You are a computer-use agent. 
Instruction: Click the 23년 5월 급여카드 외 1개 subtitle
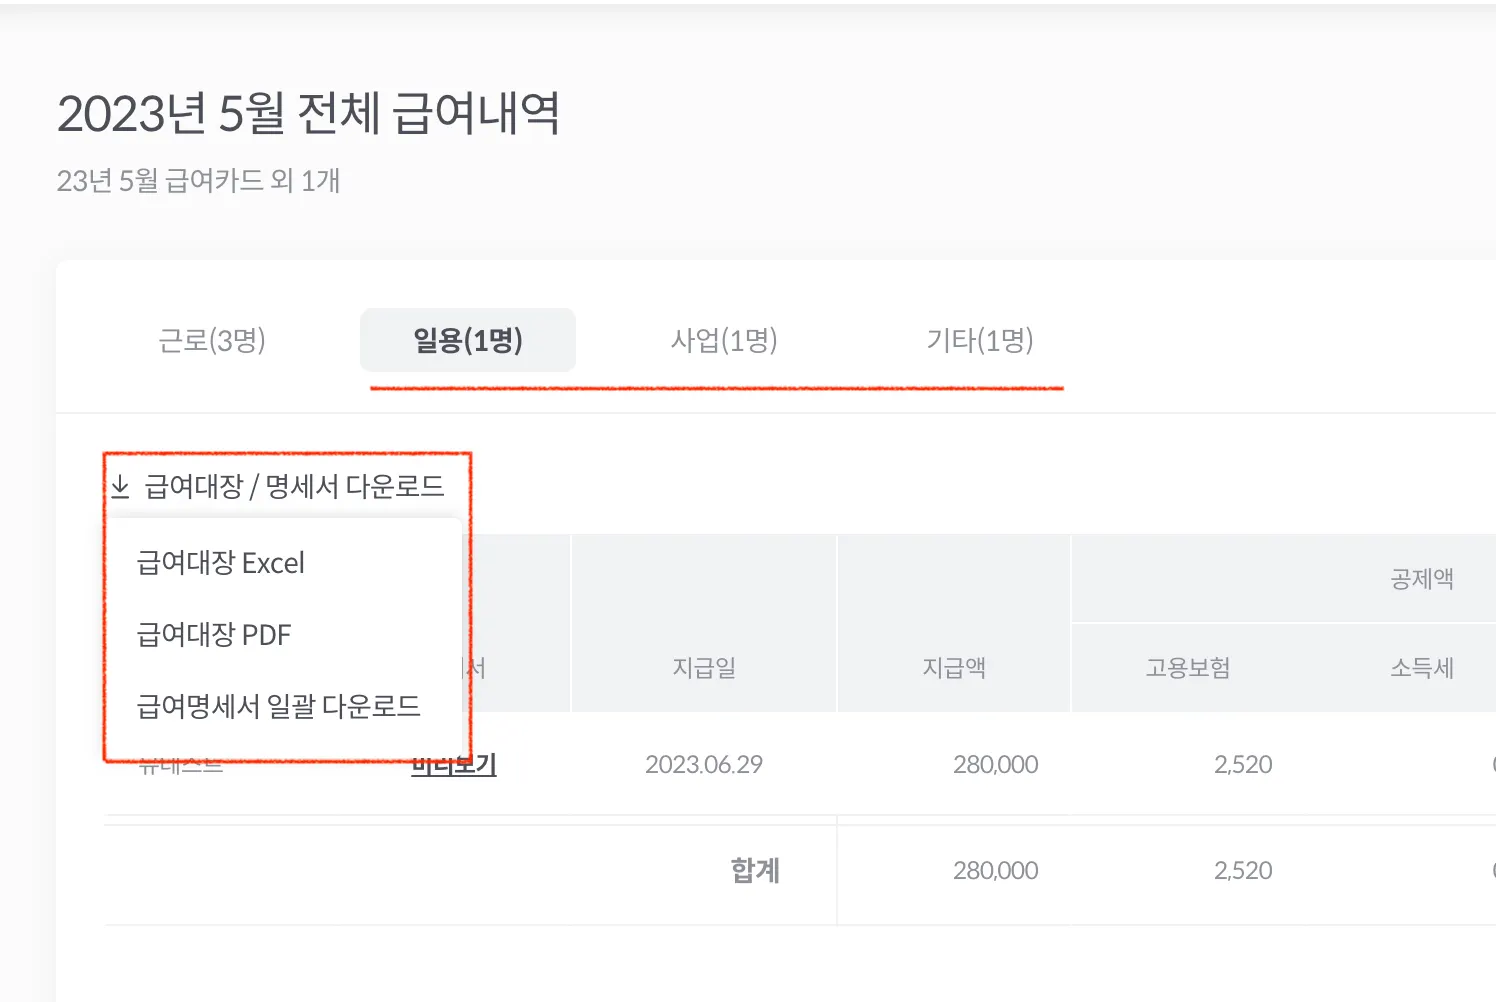[x=198, y=181]
